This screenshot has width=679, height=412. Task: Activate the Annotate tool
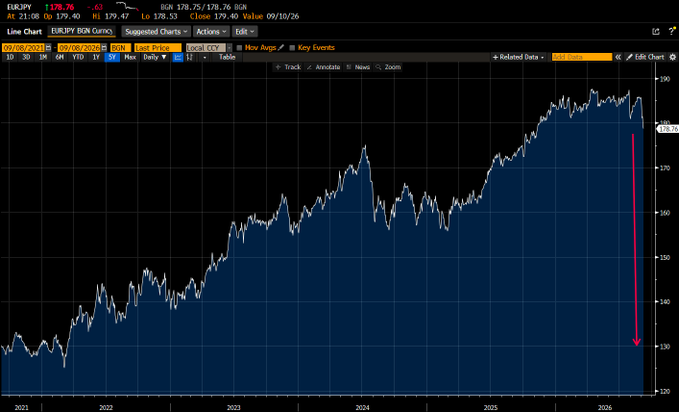[x=323, y=67]
